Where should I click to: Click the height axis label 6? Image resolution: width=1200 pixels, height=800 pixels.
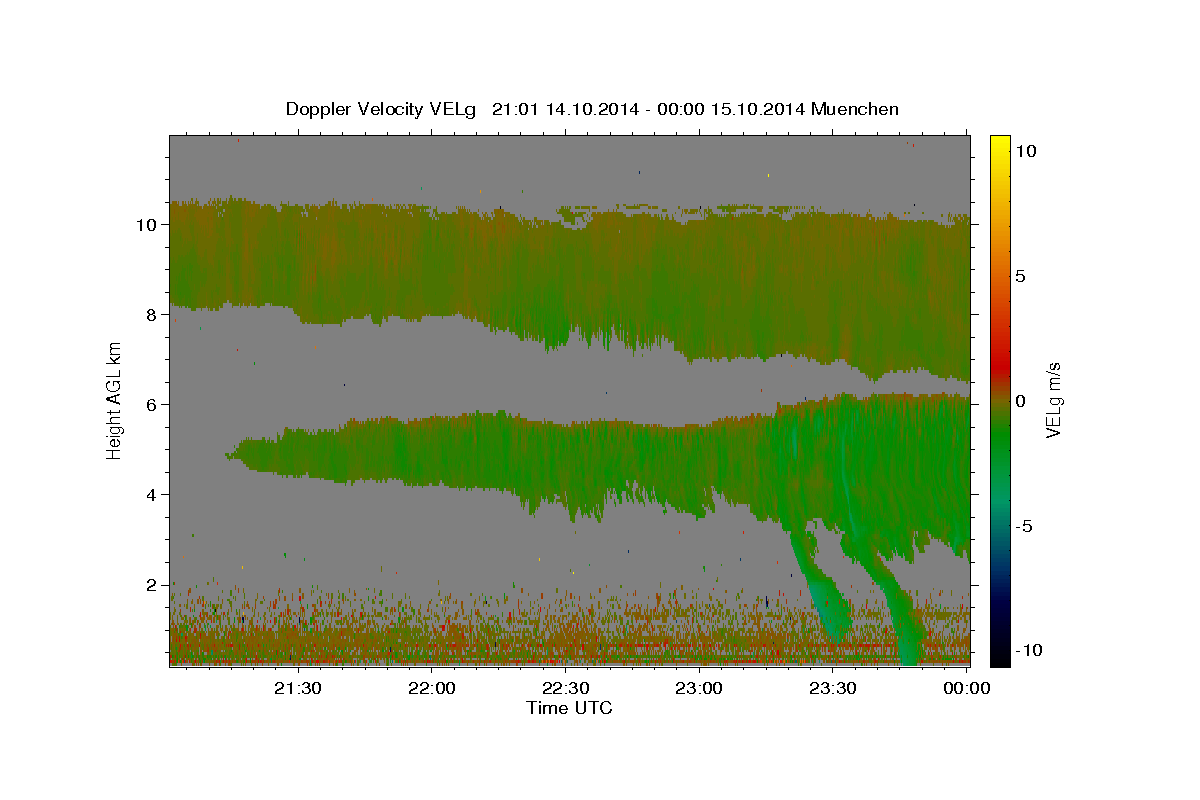[x=151, y=405]
